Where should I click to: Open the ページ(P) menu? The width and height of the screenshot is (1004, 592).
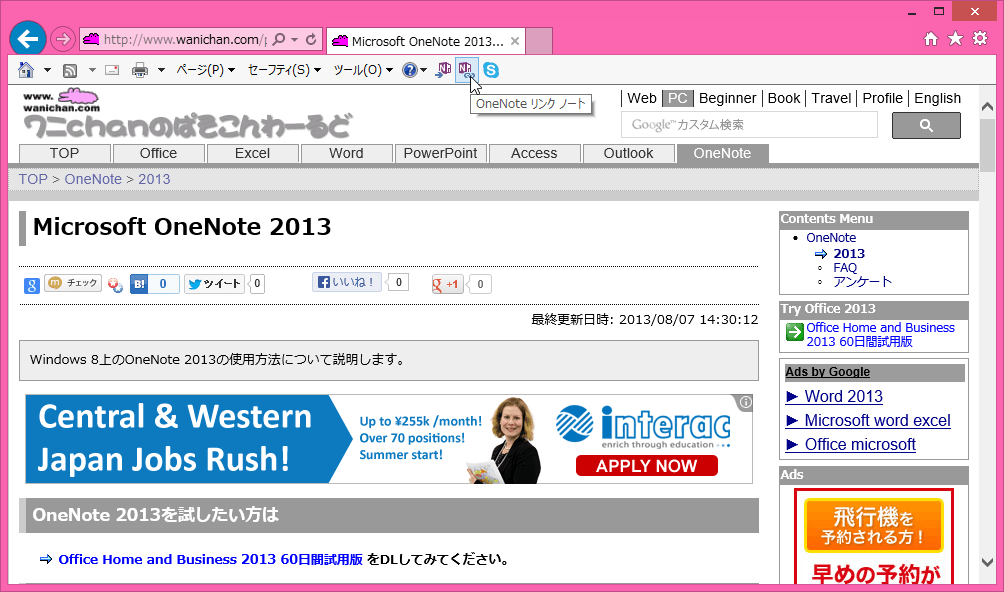pos(205,70)
